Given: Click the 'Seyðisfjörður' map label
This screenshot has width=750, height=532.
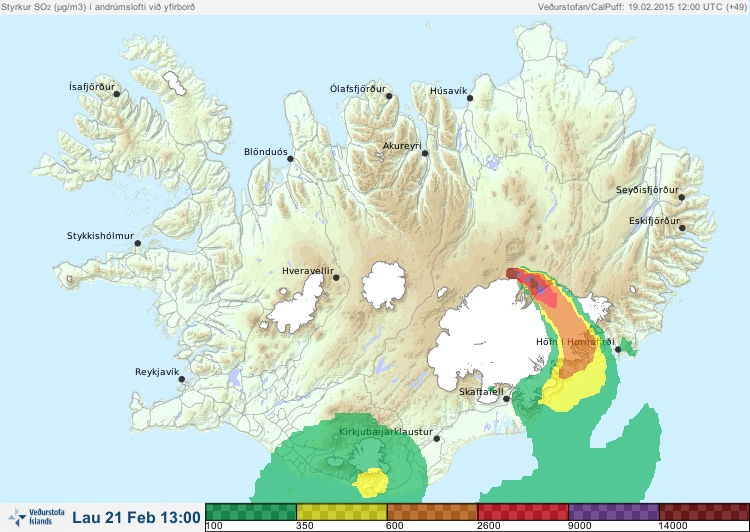Looking at the screenshot, I should pos(647,190).
